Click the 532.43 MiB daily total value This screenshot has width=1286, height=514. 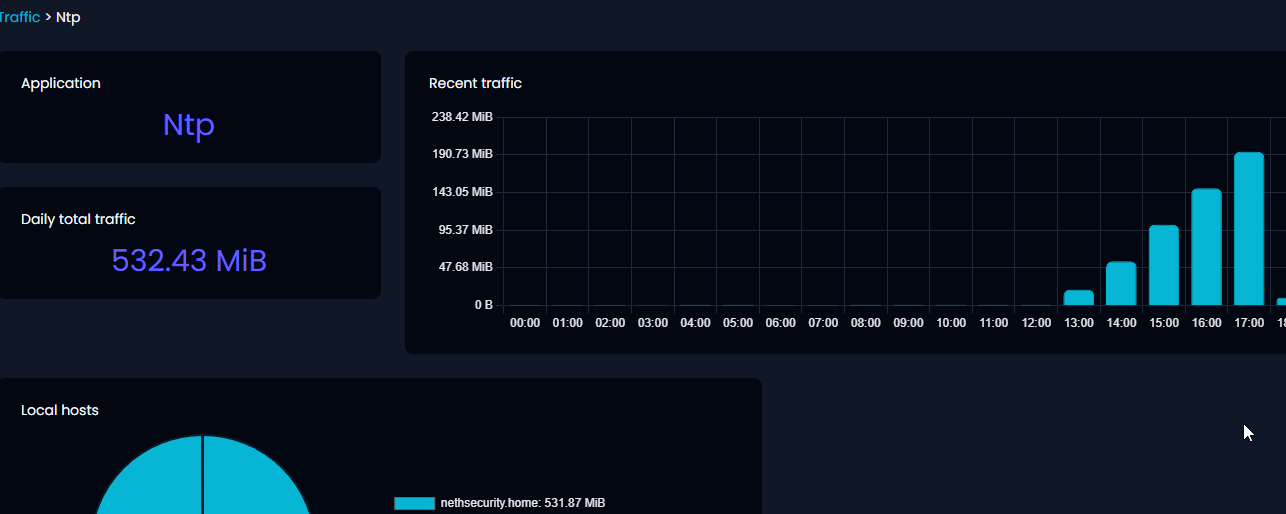(x=189, y=261)
